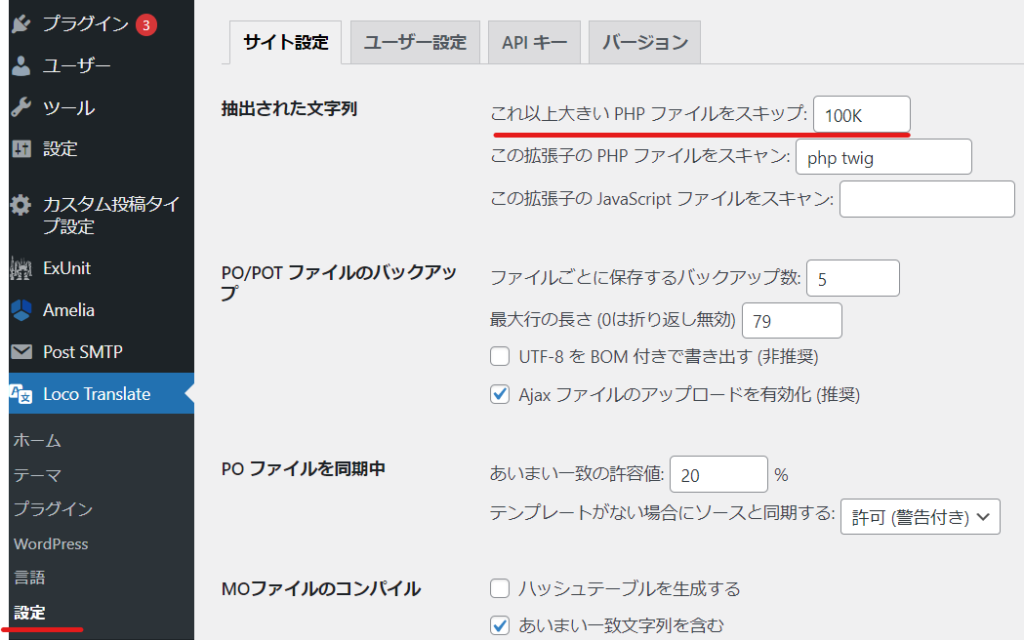
Task: Go to Loco Translate ホーム submenu
Action: click(x=37, y=441)
